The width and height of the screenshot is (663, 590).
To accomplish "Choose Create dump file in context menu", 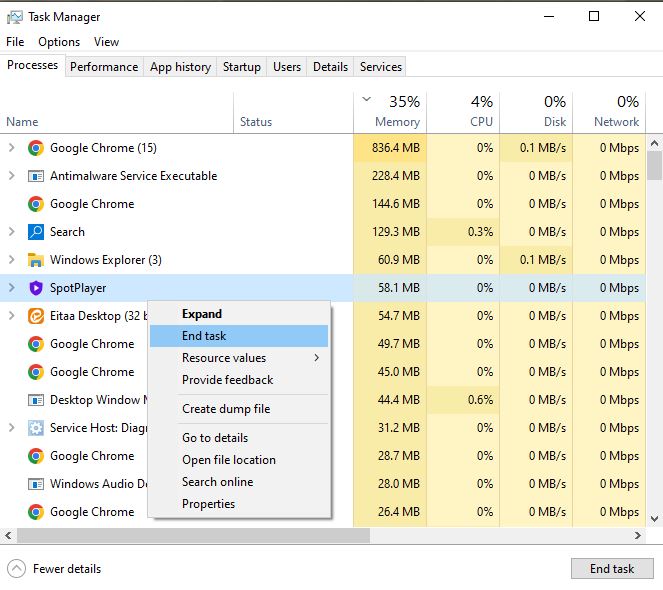I will tap(239, 409).
